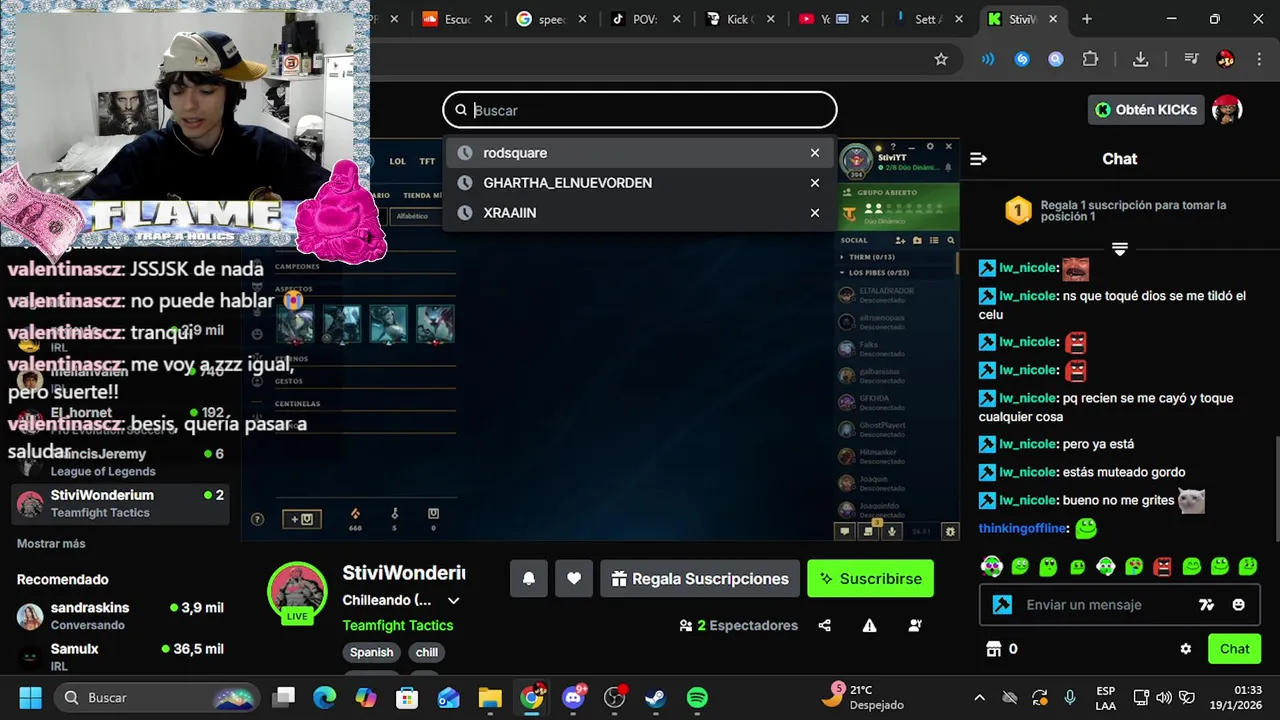Click the Shazam extension icon

[1022, 59]
